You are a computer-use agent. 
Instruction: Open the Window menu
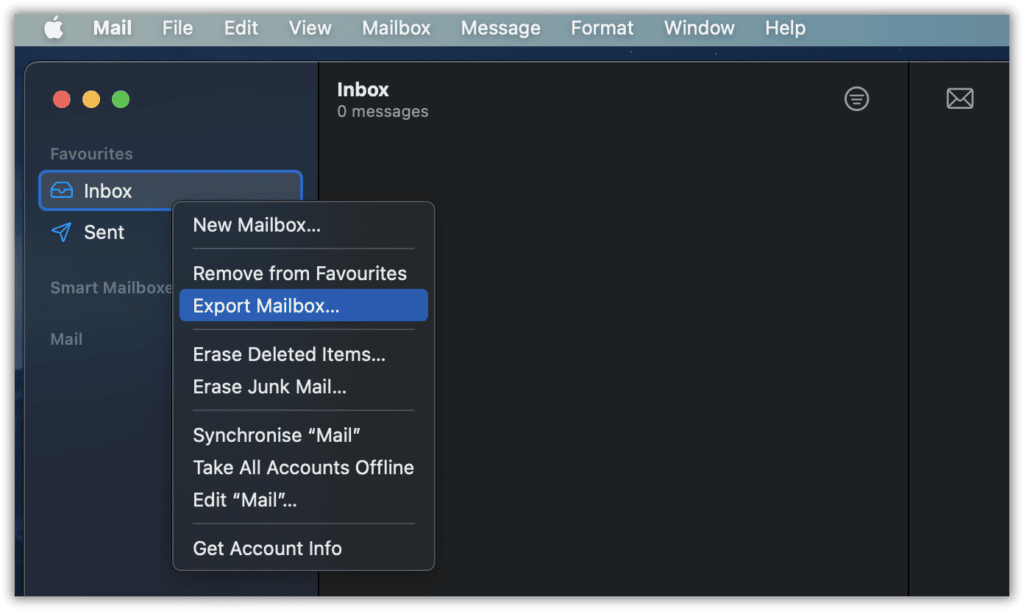coord(699,28)
